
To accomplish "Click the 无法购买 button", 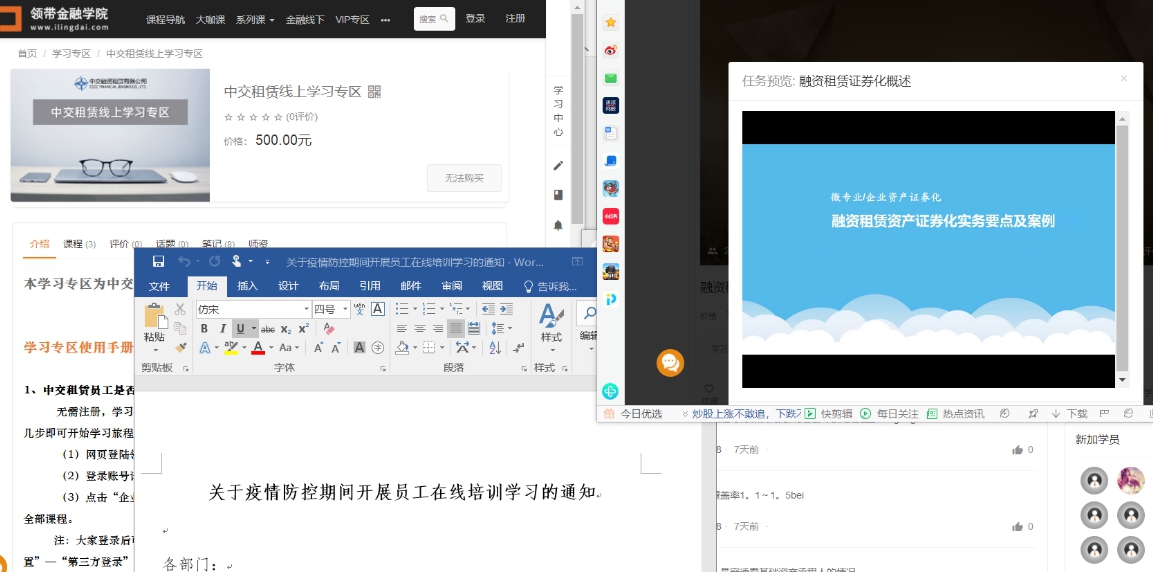I will [463, 178].
